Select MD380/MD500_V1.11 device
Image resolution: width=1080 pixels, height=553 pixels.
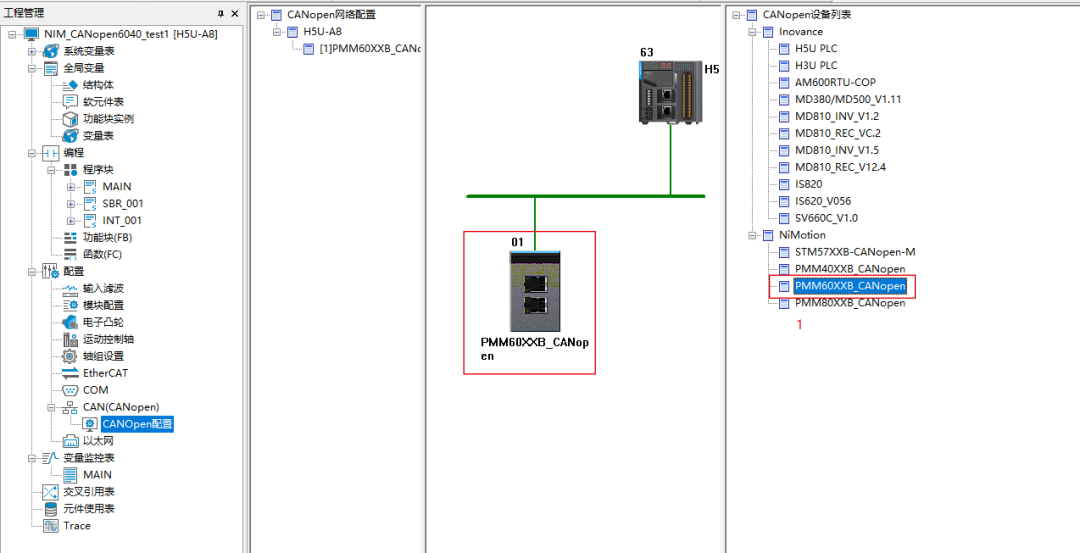[848, 99]
